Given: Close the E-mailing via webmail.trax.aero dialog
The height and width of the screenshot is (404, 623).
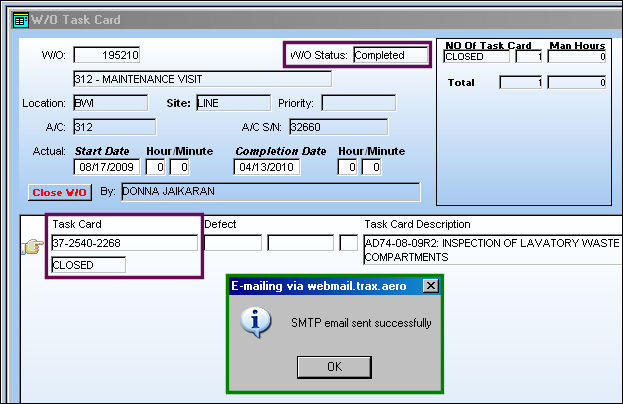Looking at the screenshot, I should (431, 286).
